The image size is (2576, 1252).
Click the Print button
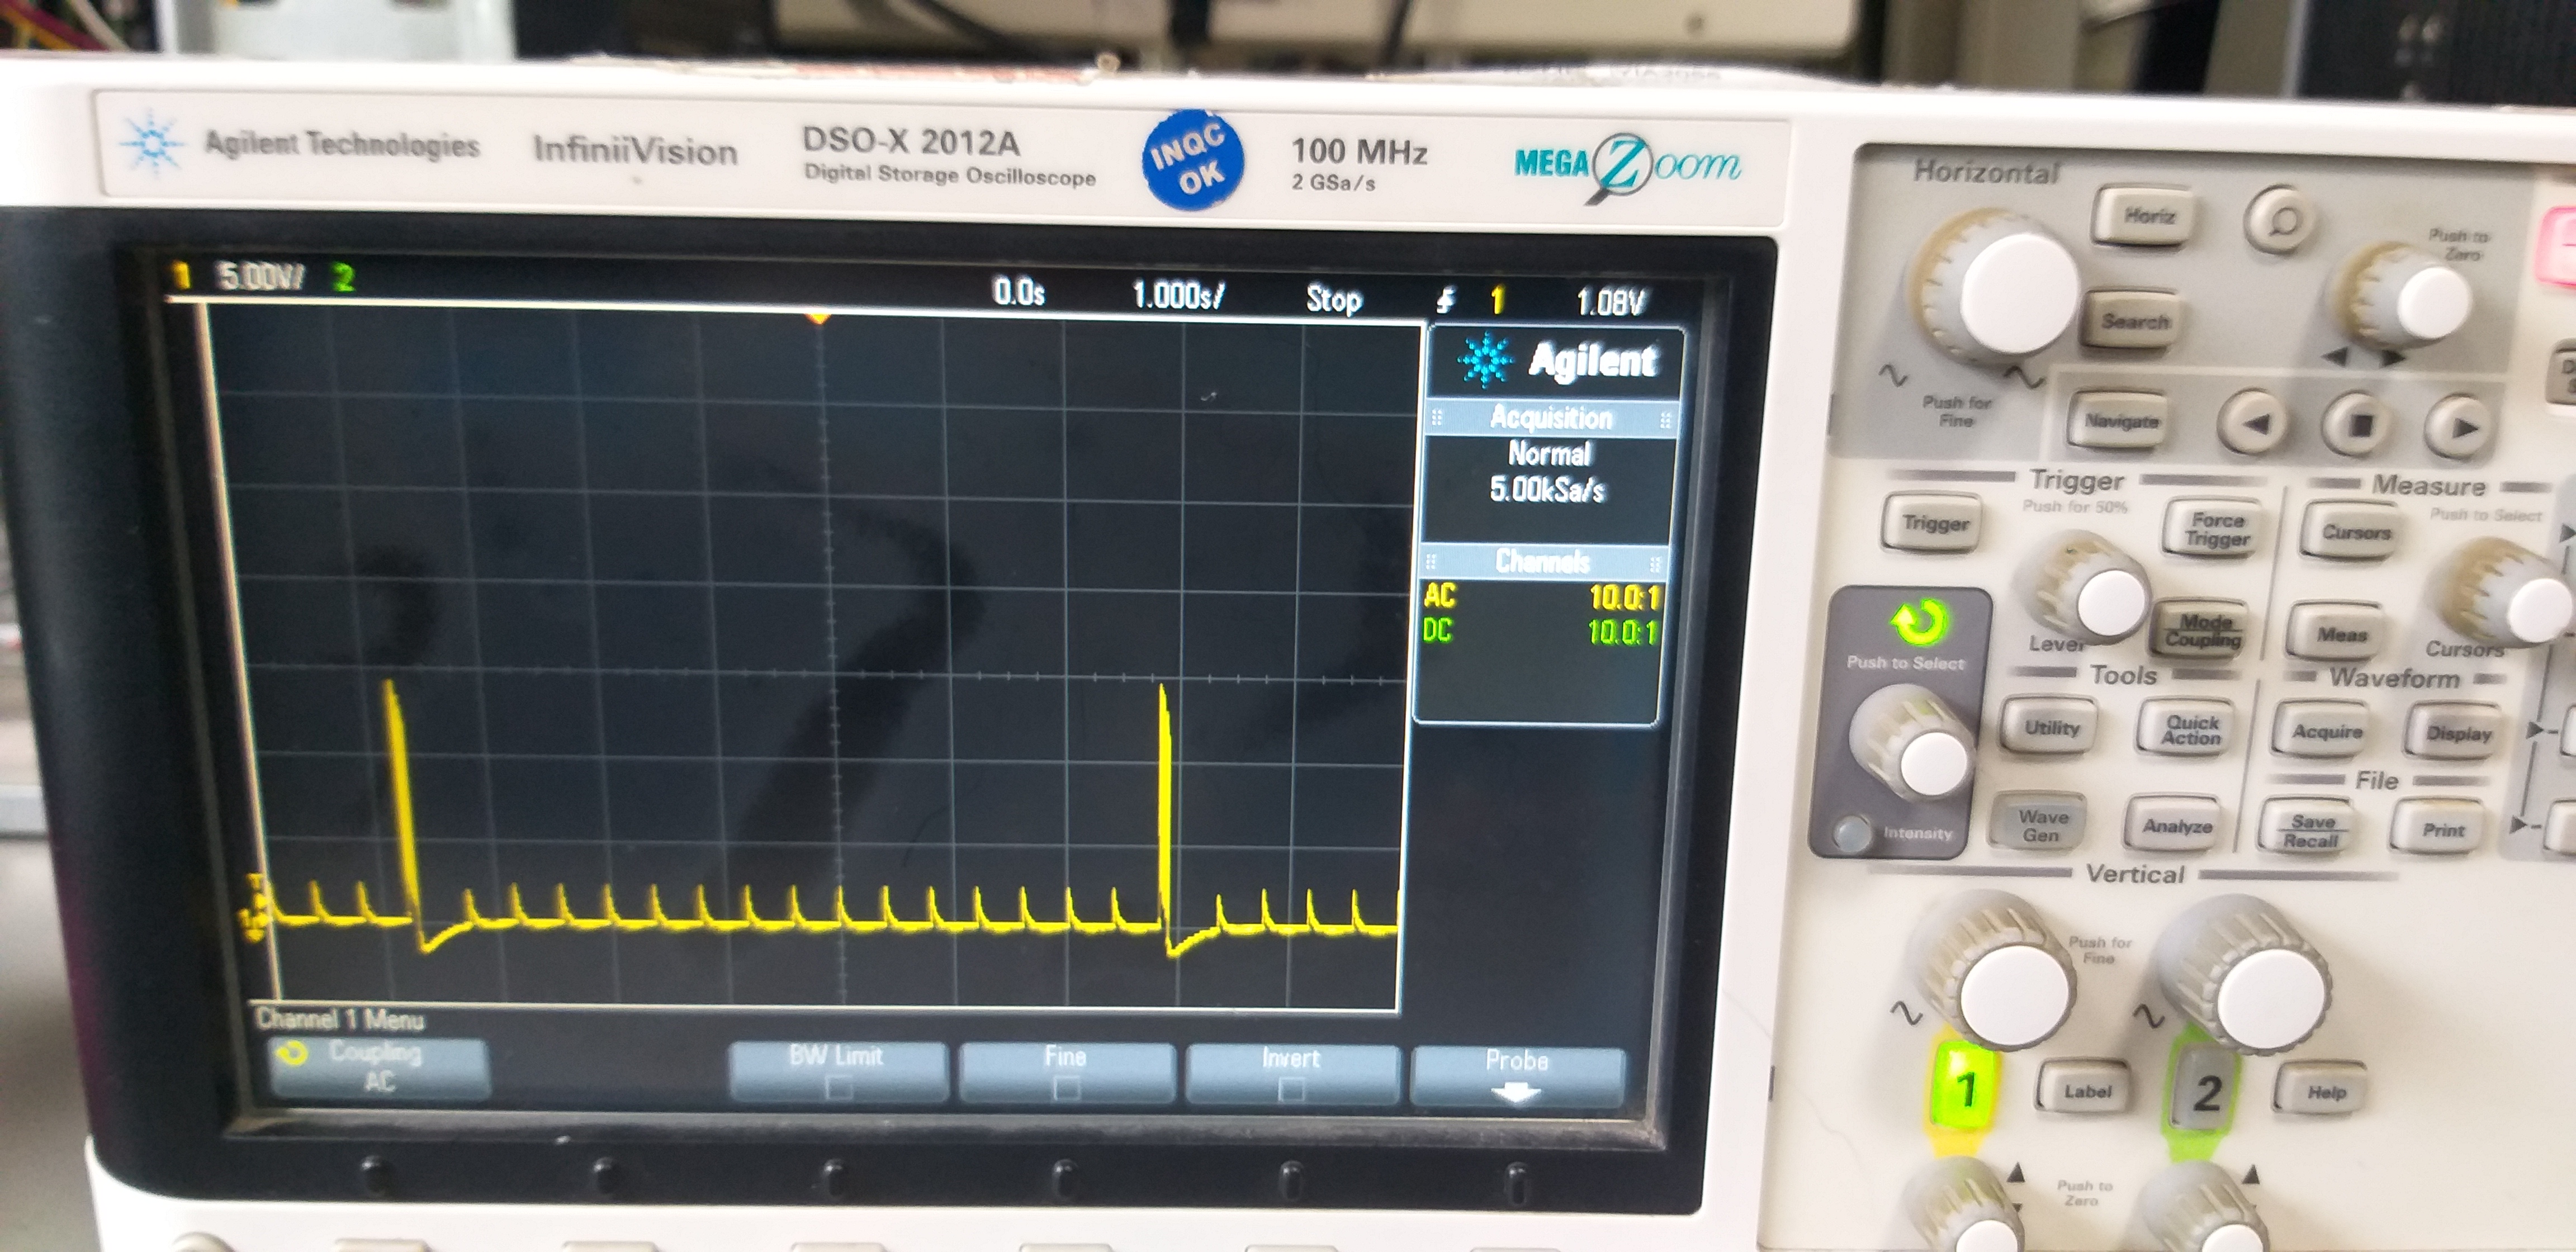click(2443, 831)
